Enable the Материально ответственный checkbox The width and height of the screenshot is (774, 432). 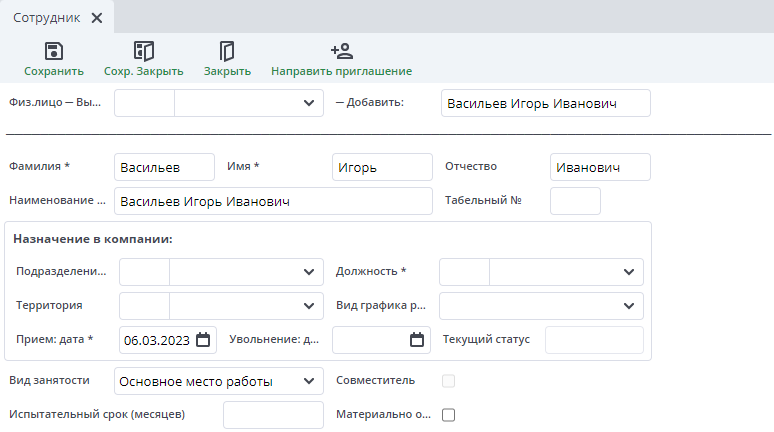pos(448,414)
